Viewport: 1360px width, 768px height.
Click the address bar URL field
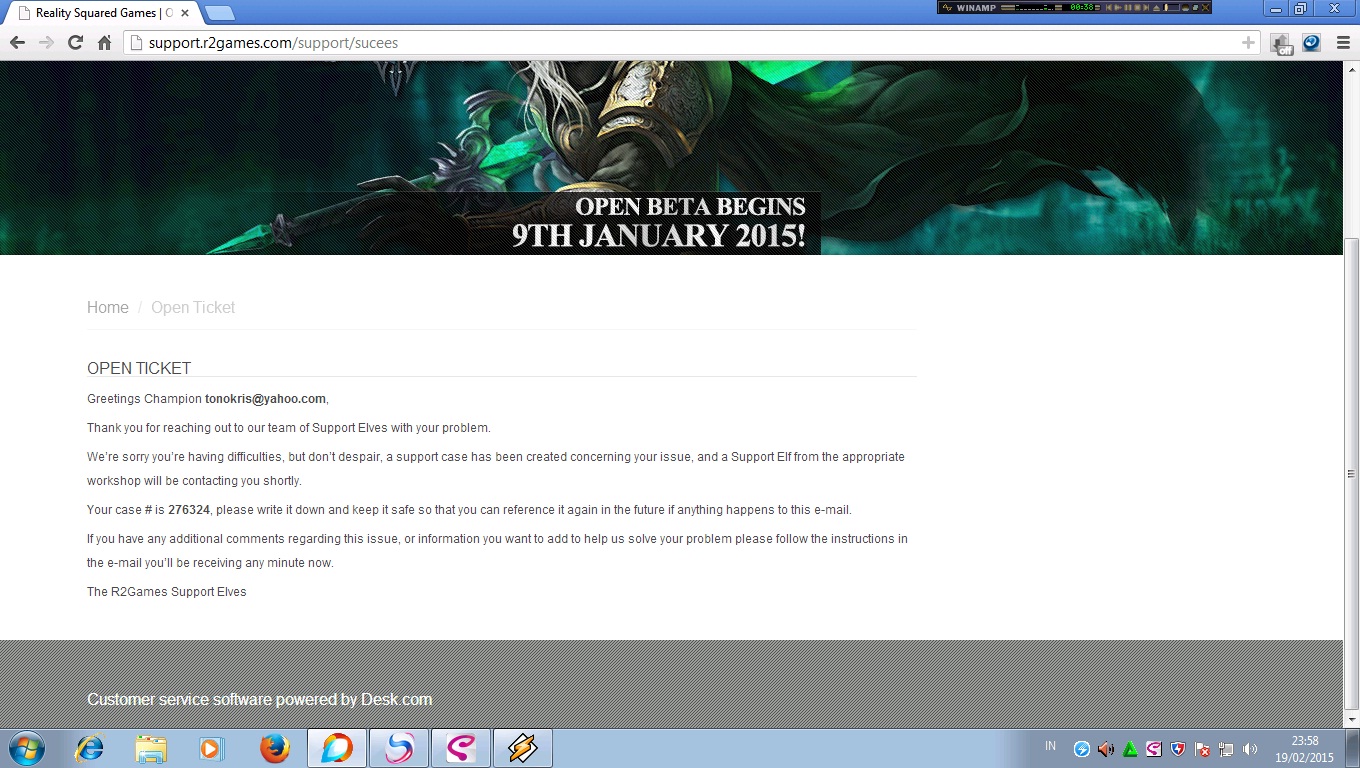680,42
